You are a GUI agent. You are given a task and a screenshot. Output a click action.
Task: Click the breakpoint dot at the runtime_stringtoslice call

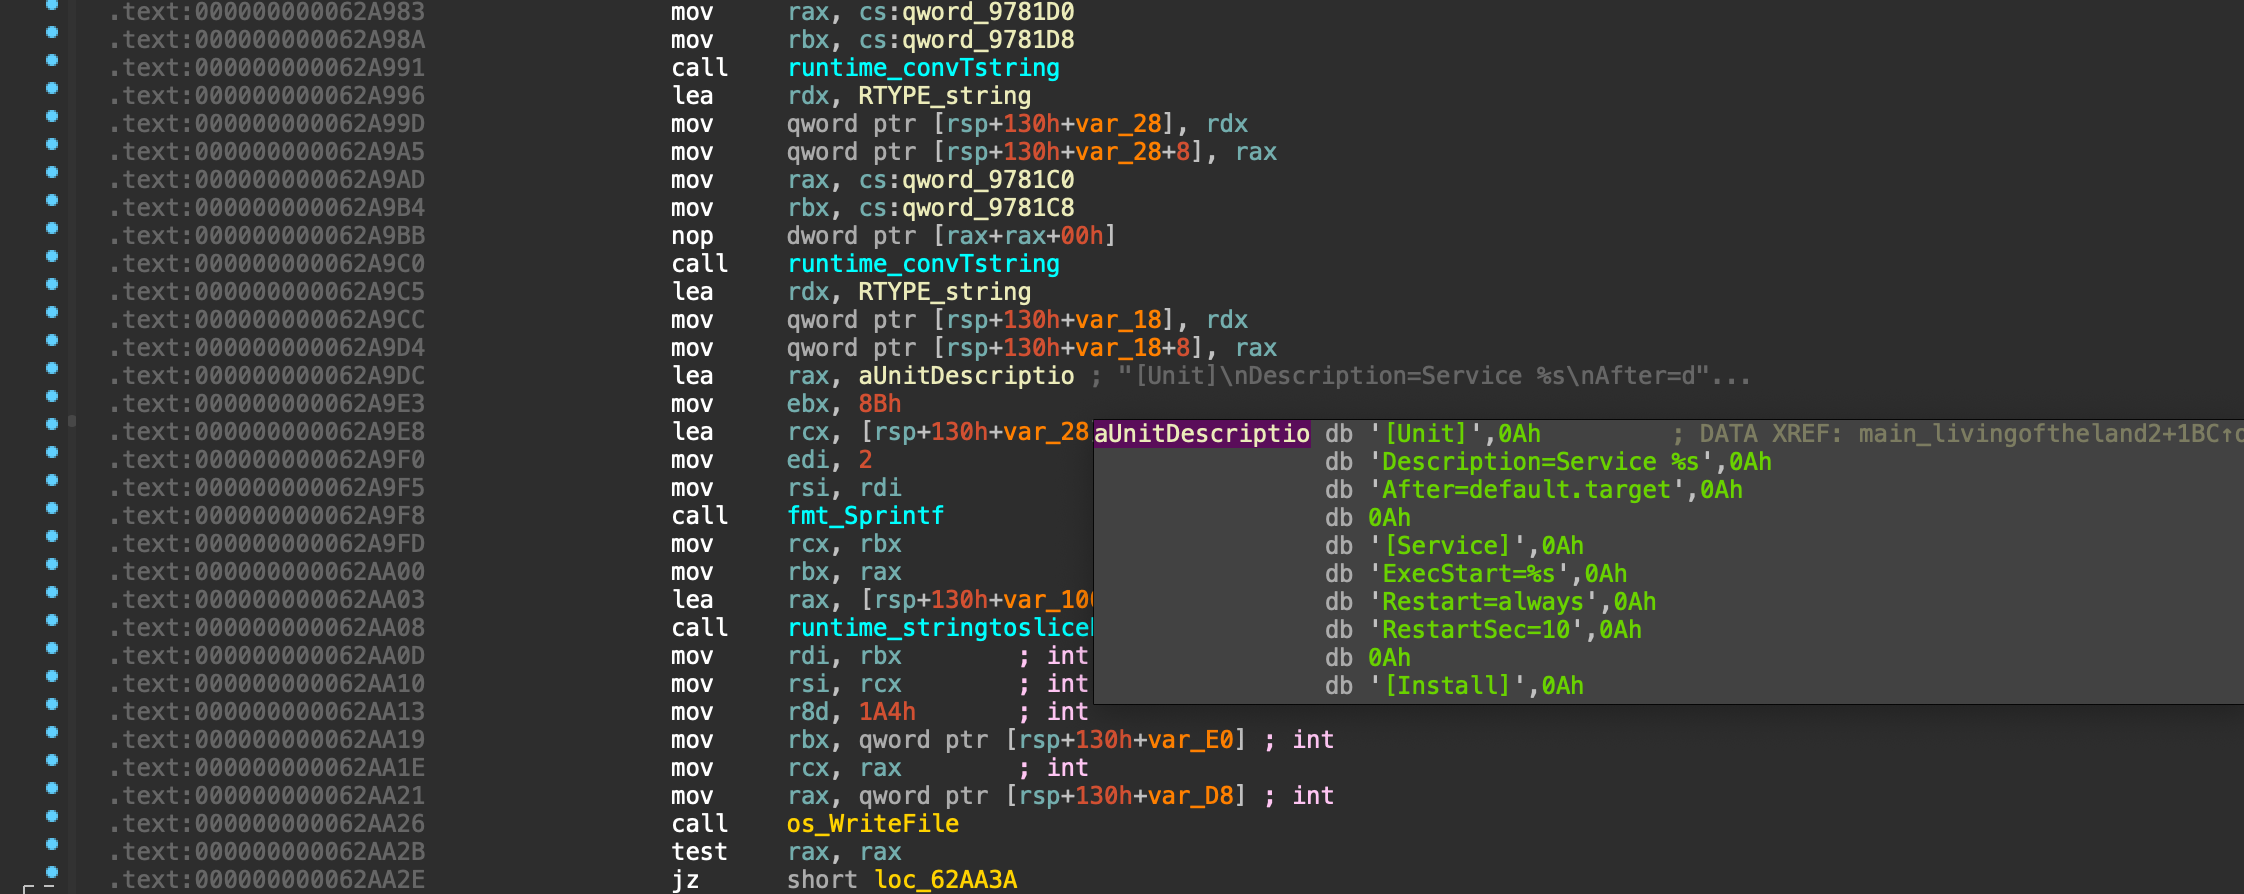(x=52, y=621)
